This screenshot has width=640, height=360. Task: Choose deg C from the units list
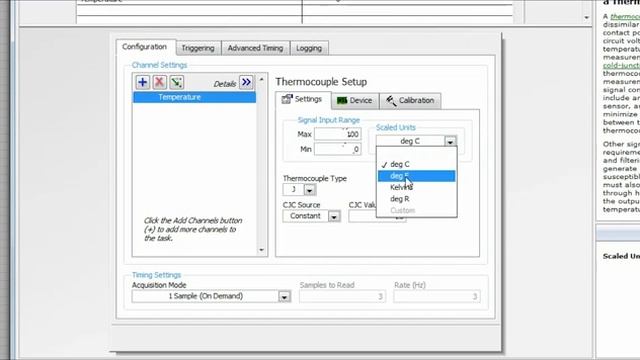(416, 164)
